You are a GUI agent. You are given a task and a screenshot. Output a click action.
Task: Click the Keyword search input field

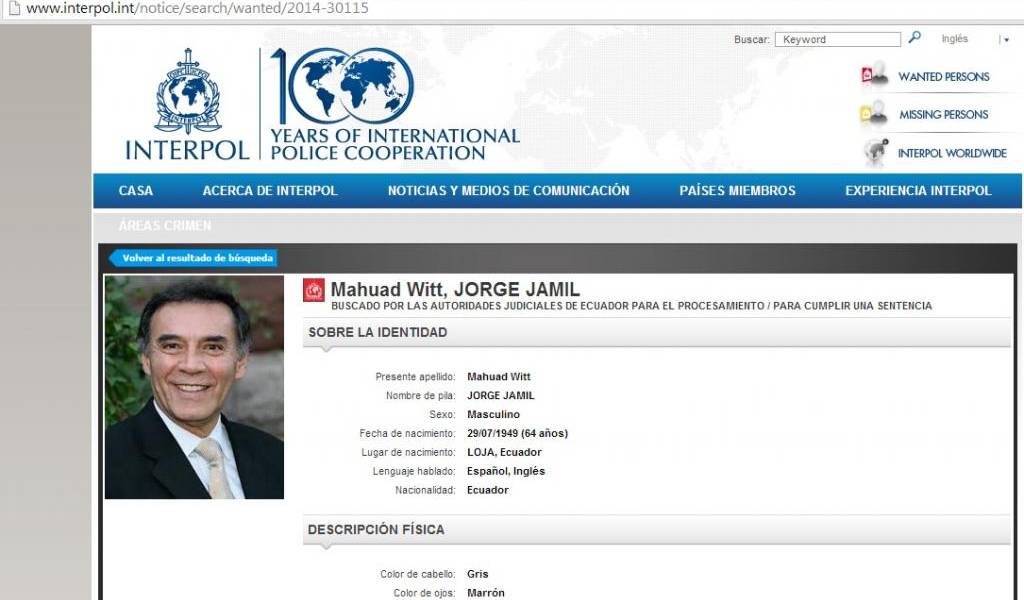point(838,39)
